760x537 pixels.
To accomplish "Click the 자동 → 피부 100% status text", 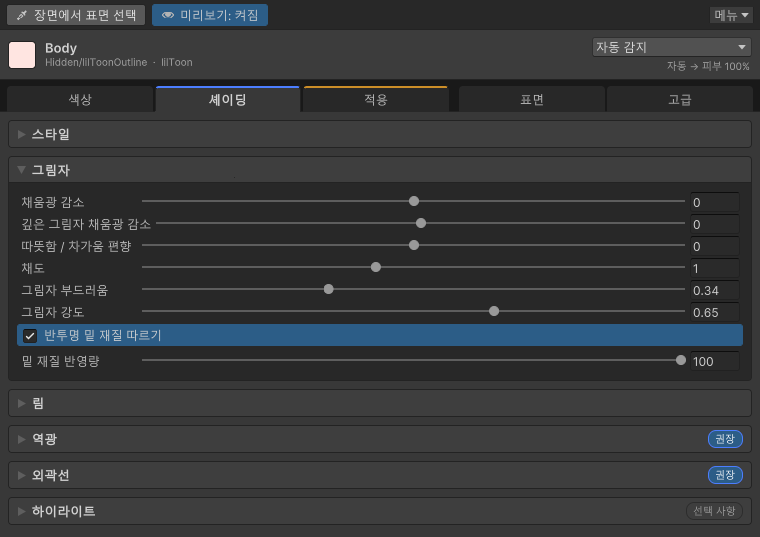I will [708, 66].
